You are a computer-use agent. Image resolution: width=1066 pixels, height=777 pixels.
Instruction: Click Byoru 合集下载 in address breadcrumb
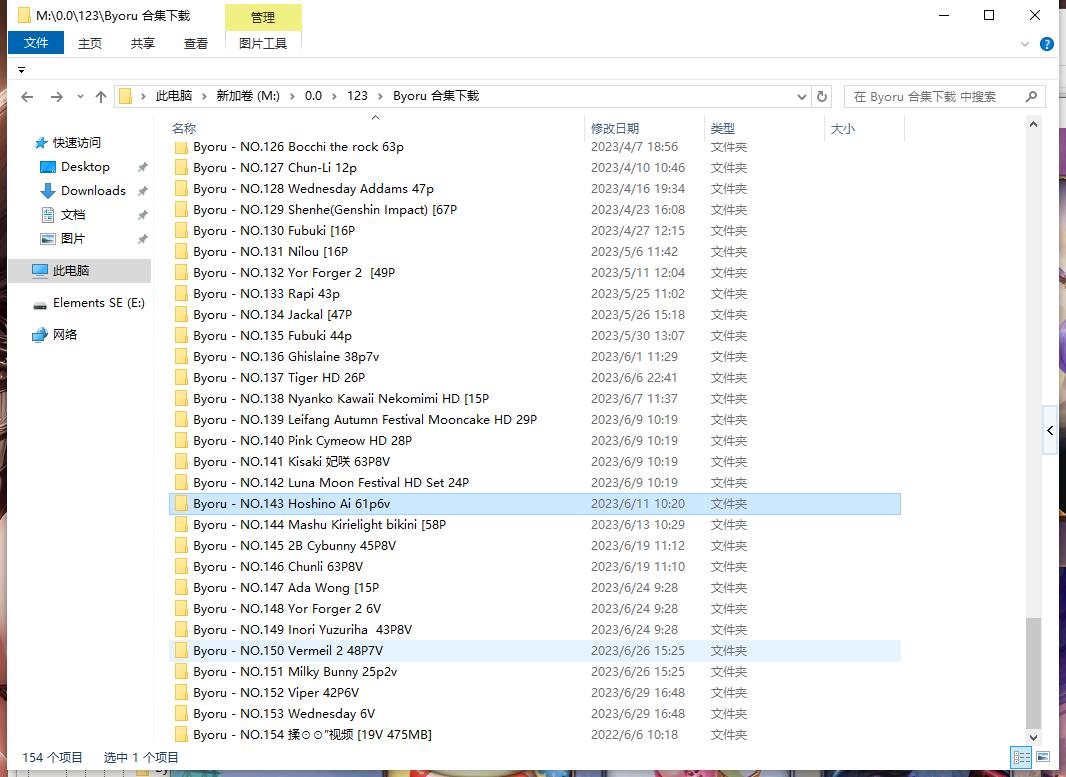[436, 96]
